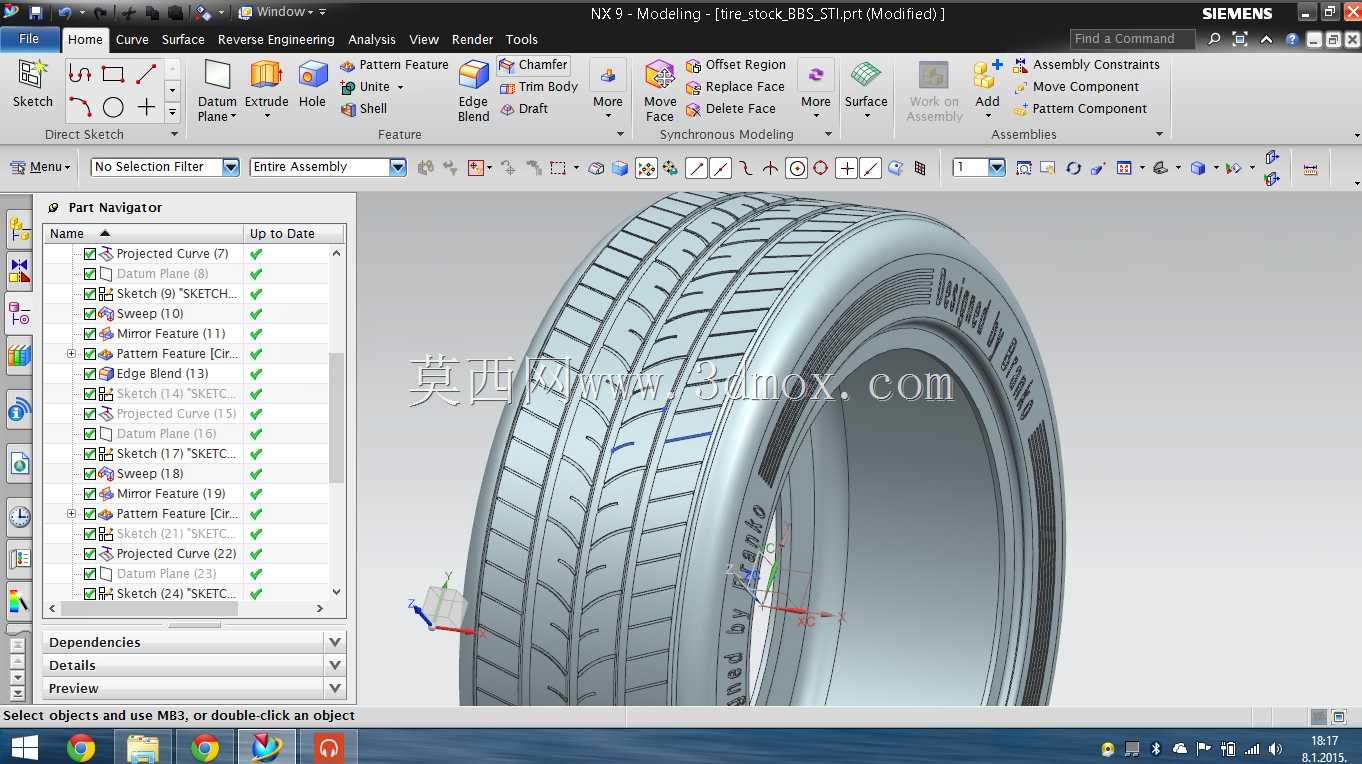Image resolution: width=1362 pixels, height=764 pixels.
Task: Switch to the Curve tab
Action: click(x=132, y=40)
